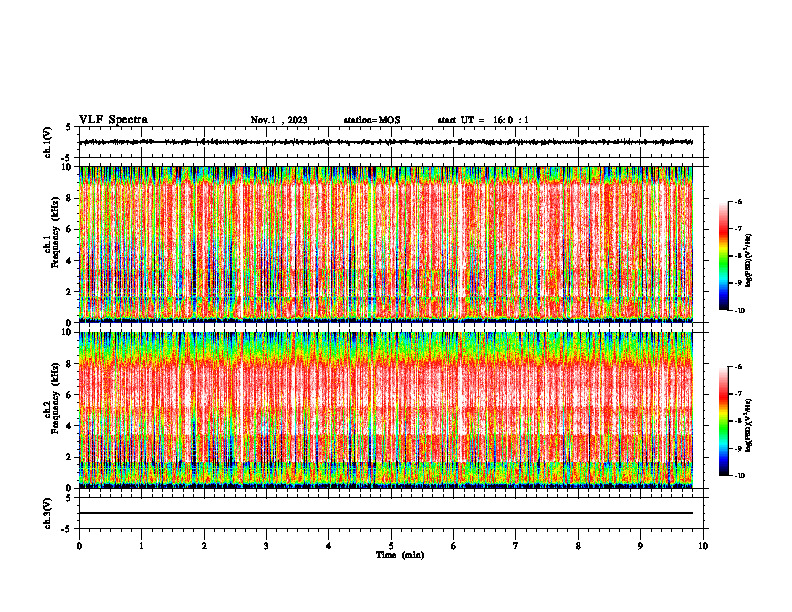Click the "Time (min)" axis label
The height and width of the screenshot is (612, 792).
400,555
